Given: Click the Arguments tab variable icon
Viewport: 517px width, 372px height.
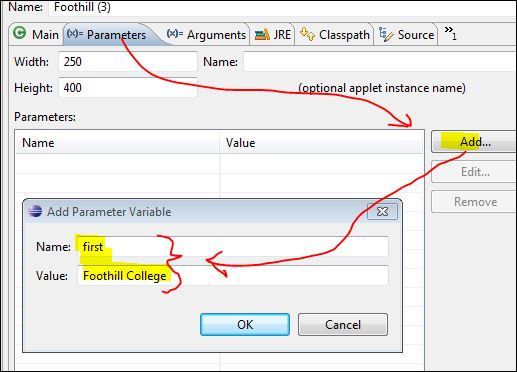Looking at the screenshot, I should [175, 34].
